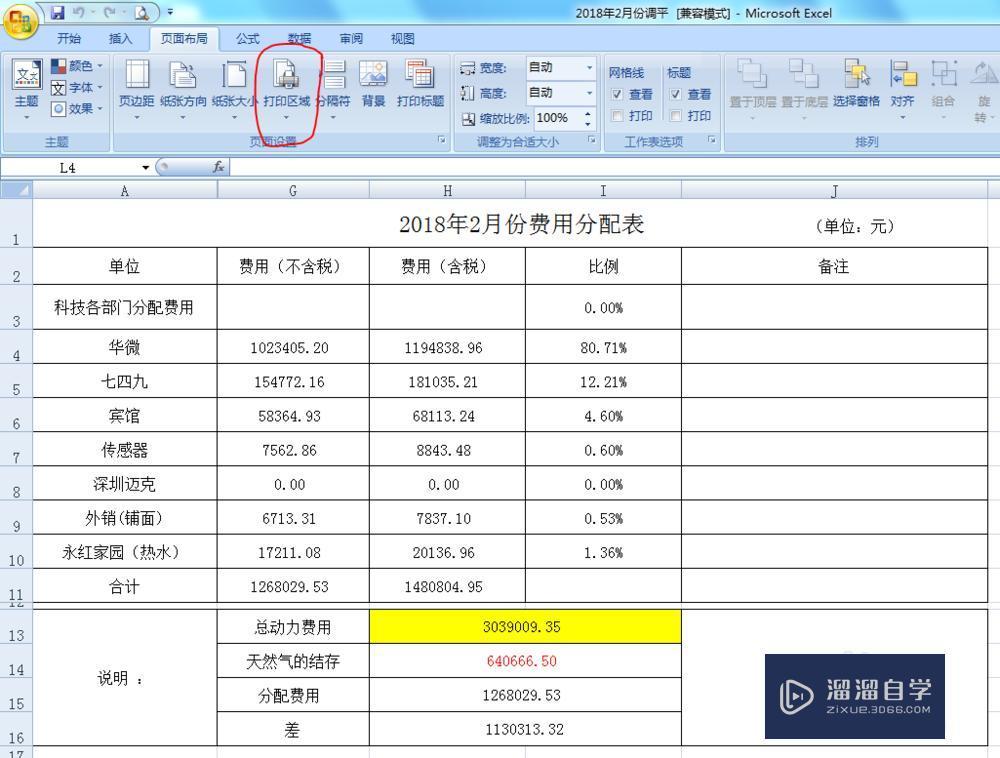Click the Insert Function (fx) button
The height and width of the screenshot is (758, 1000).
coord(219,167)
